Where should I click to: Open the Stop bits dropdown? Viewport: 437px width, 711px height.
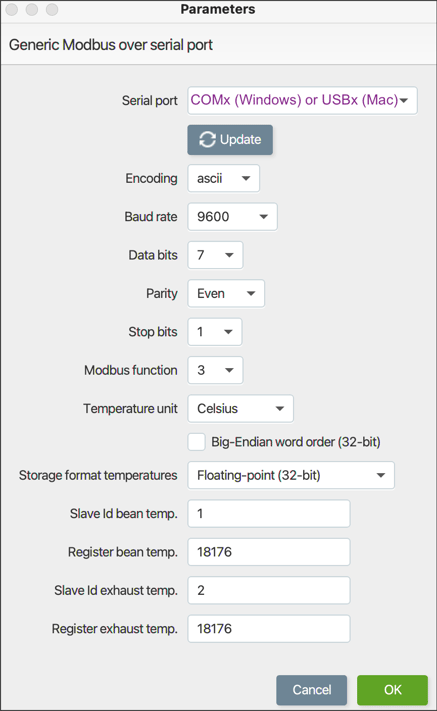(215, 332)
